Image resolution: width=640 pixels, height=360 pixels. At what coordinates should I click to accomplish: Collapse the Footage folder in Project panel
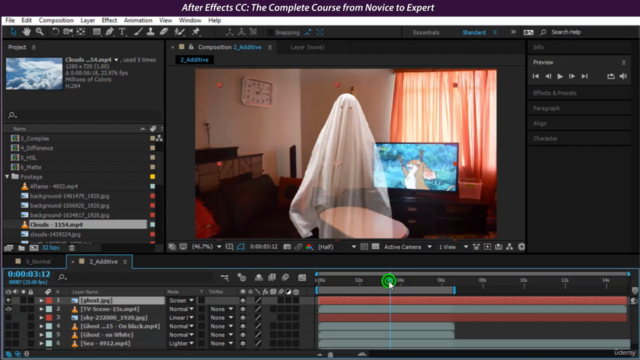click(x=7, y=177)
